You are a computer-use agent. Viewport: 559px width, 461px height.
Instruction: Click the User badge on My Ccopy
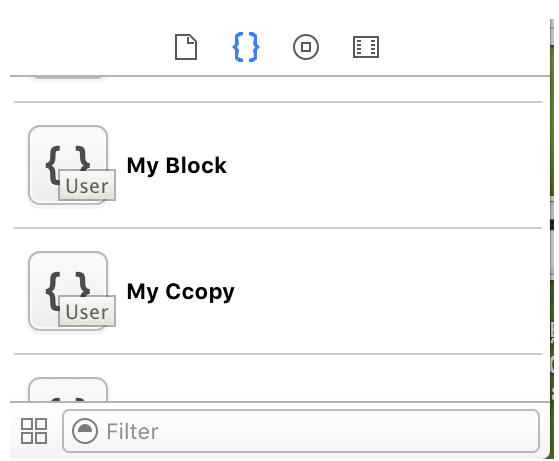pos(87,311)
